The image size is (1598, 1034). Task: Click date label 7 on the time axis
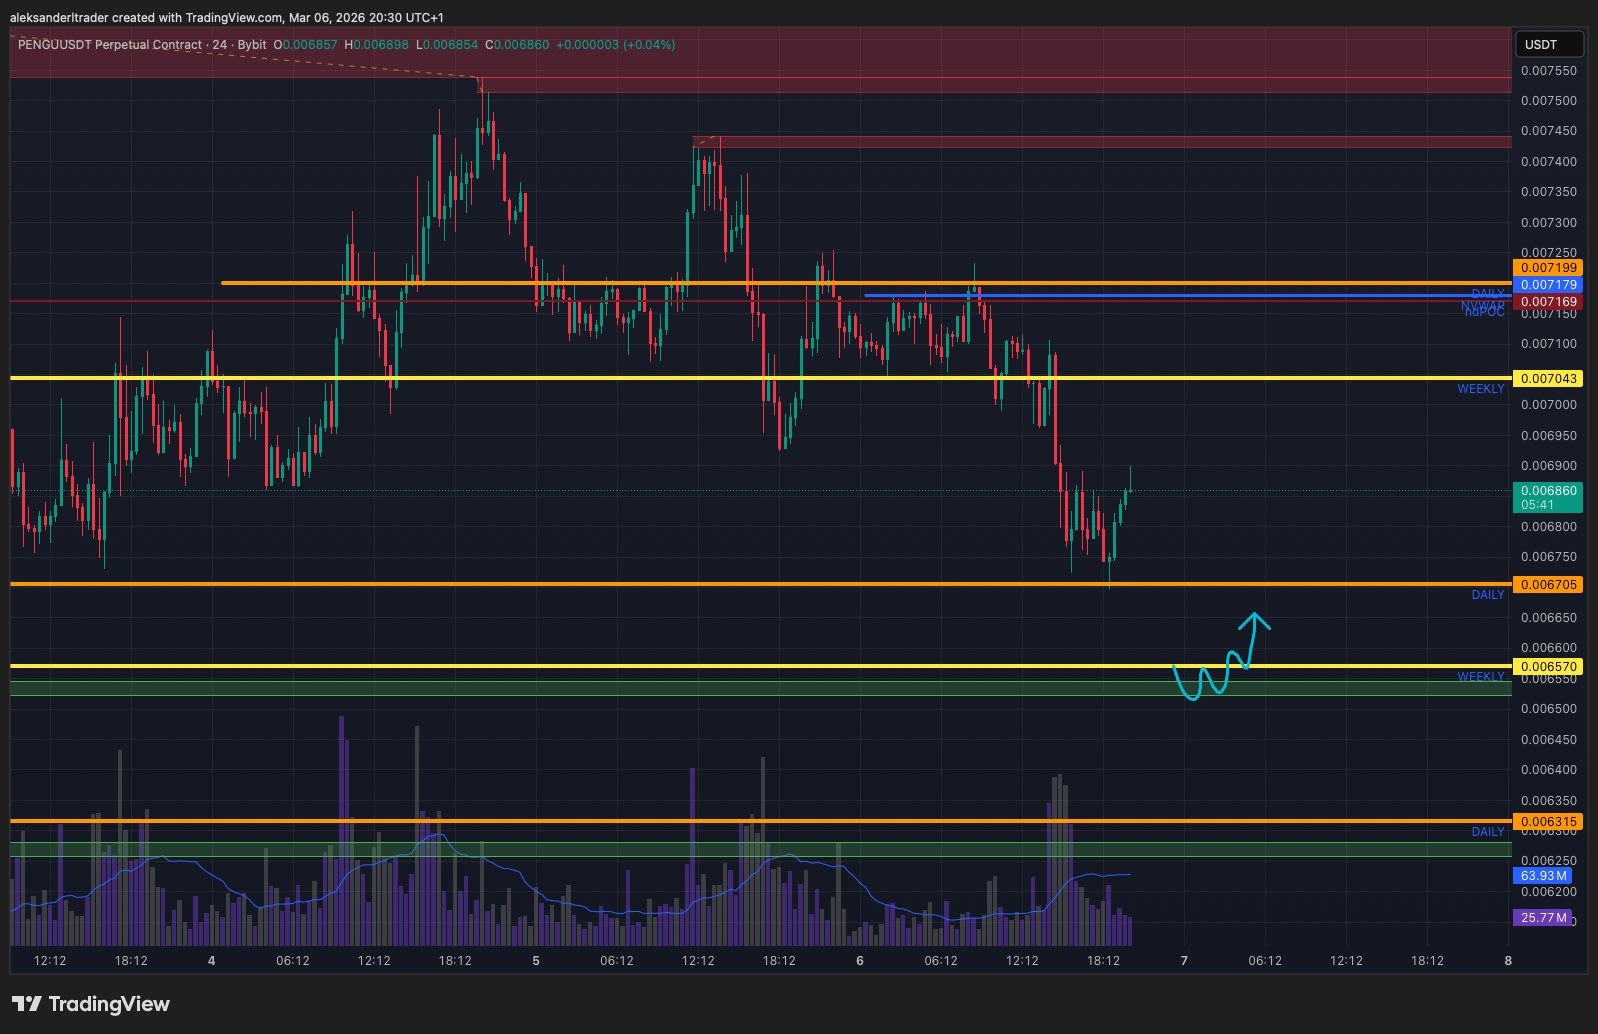click(x=1184, y=961)
